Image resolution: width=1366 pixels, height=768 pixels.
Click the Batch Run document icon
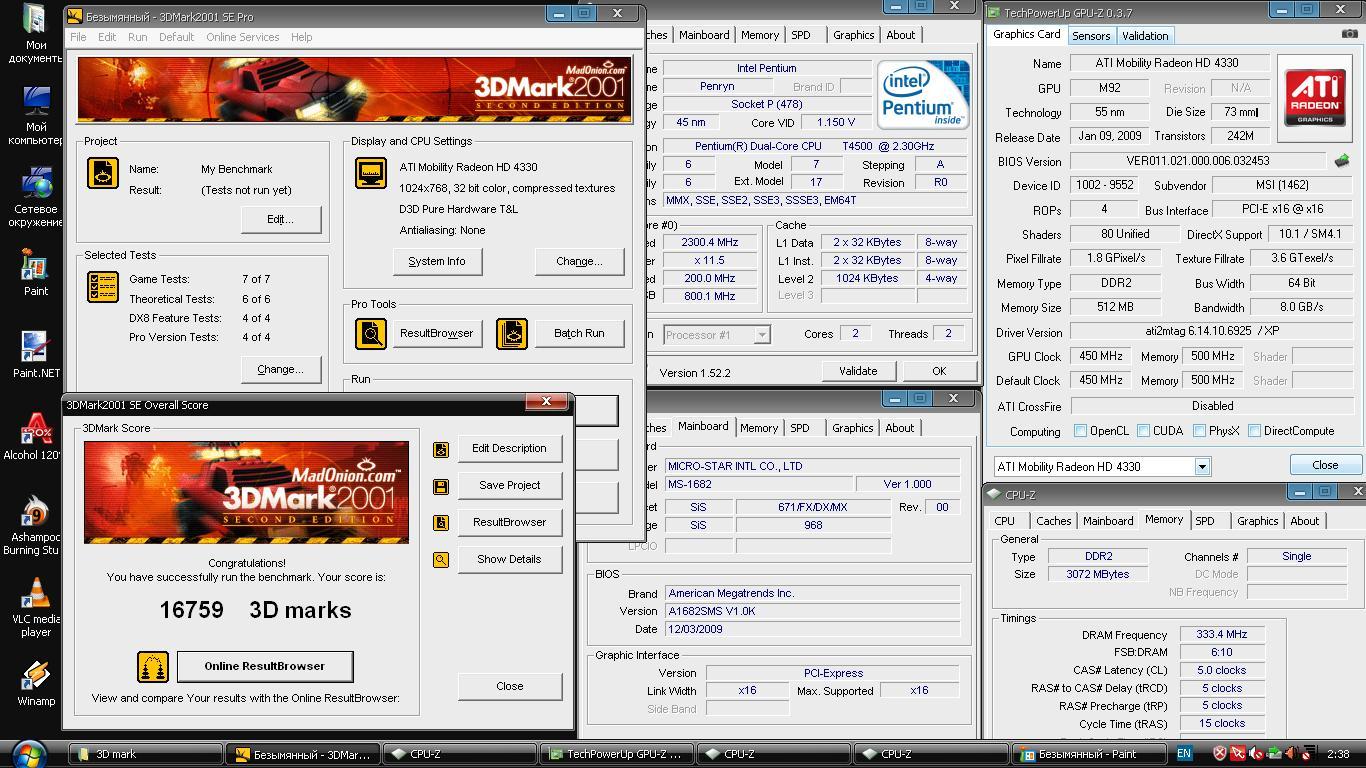[511, 333]
